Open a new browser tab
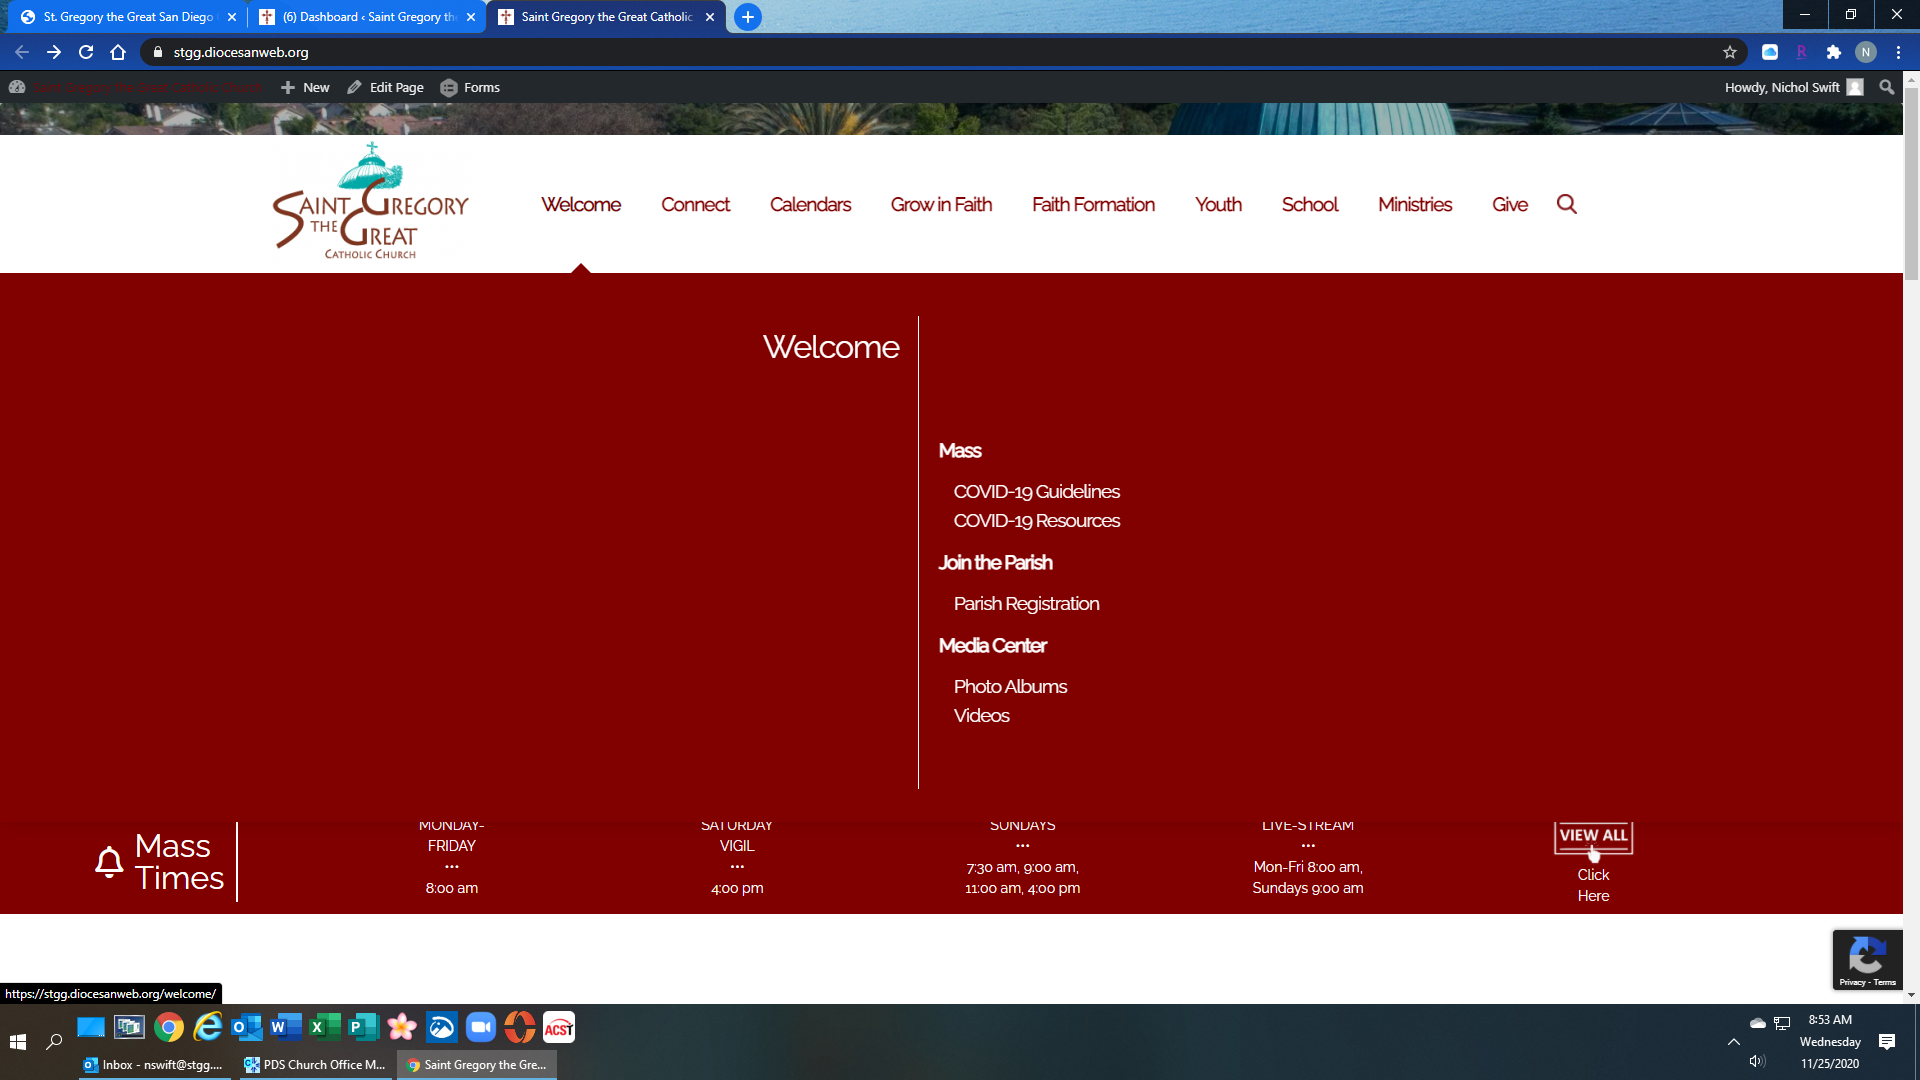The image size is (1920, 1080). coord(747,17)
